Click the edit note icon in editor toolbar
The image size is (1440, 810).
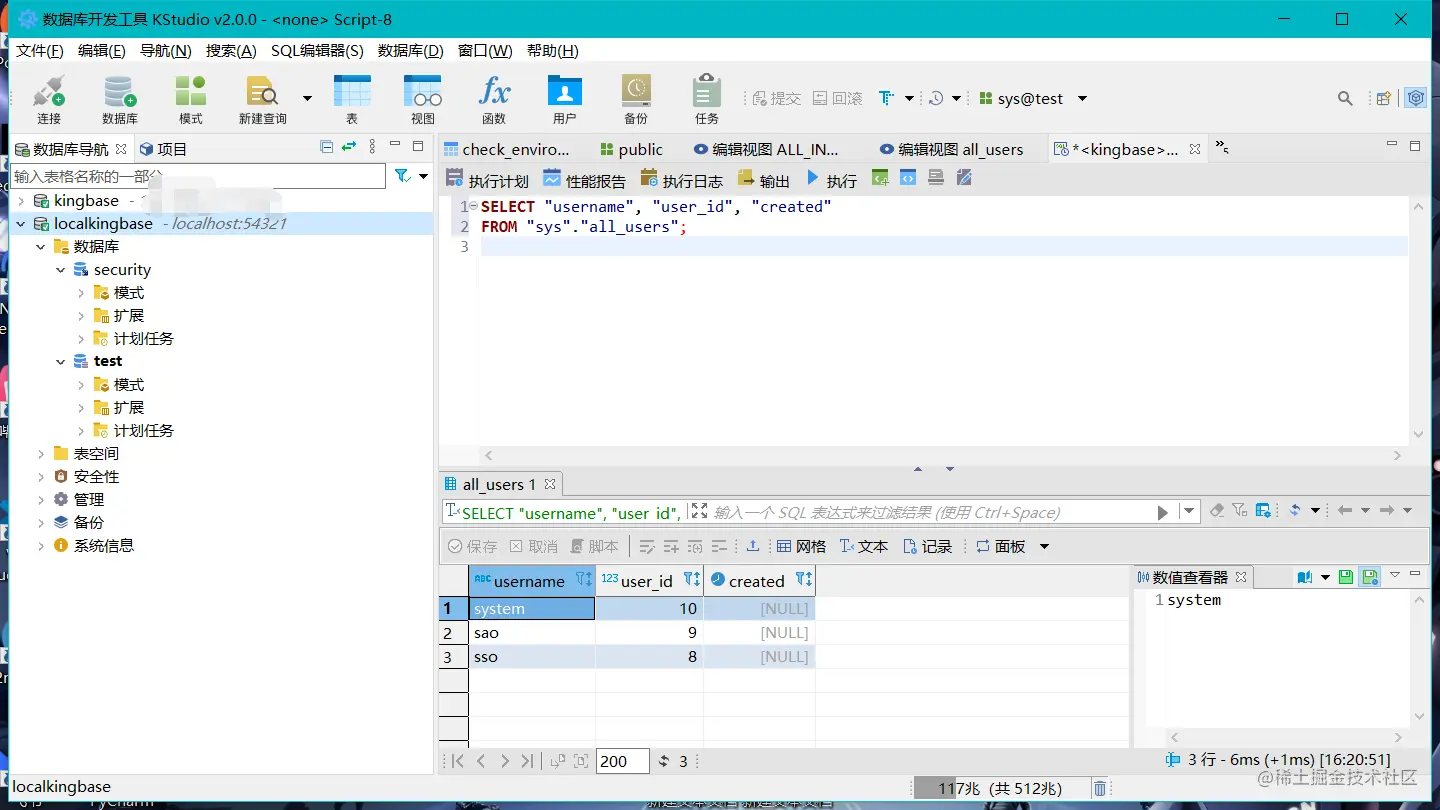964,178
